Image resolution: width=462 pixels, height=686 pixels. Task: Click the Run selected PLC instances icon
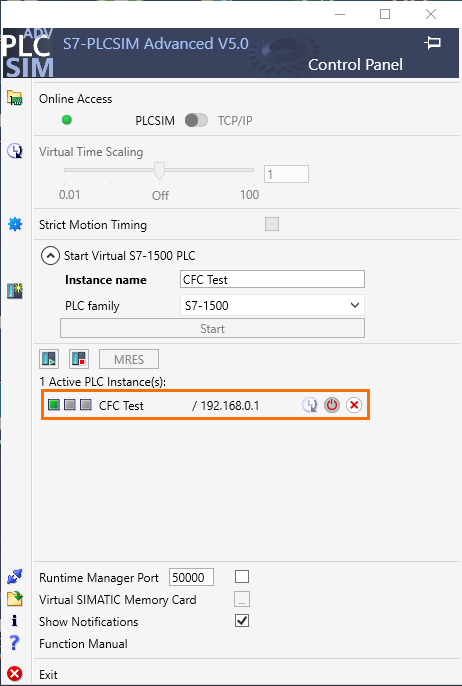coord(49,359)
